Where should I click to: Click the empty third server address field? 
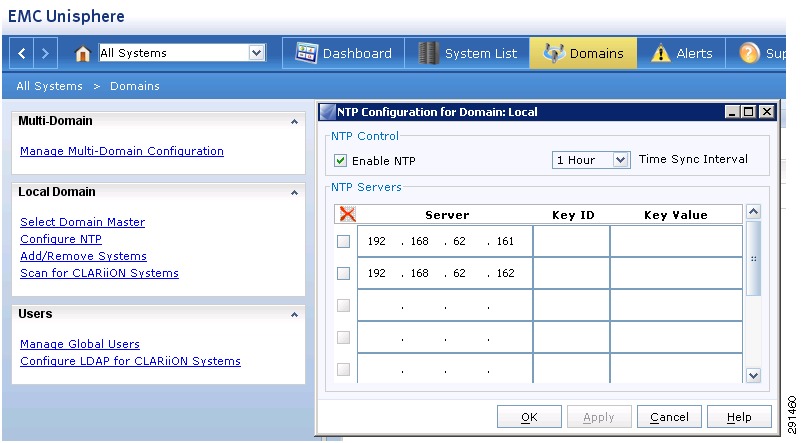(445, 305)
